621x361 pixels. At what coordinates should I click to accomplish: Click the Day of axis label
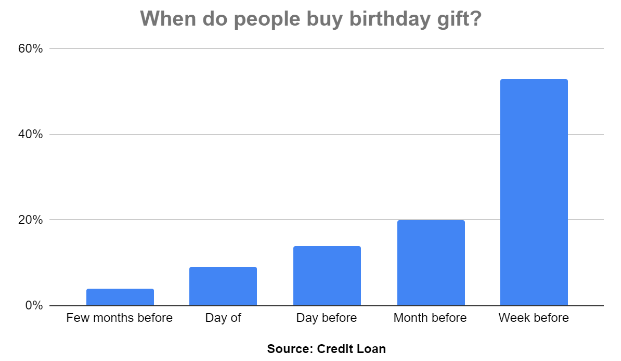click(x=223, y=318)
